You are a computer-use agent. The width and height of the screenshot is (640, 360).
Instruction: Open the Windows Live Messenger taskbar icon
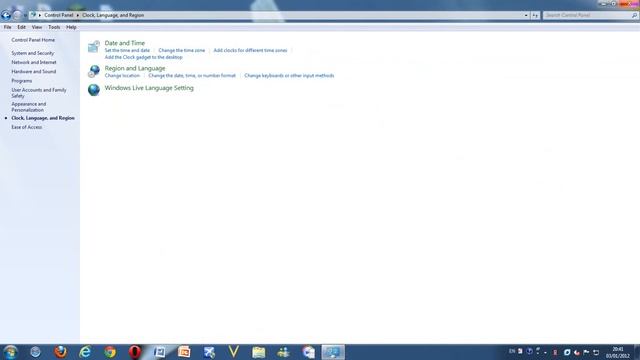pyautogui.click(x=283, y=352)
